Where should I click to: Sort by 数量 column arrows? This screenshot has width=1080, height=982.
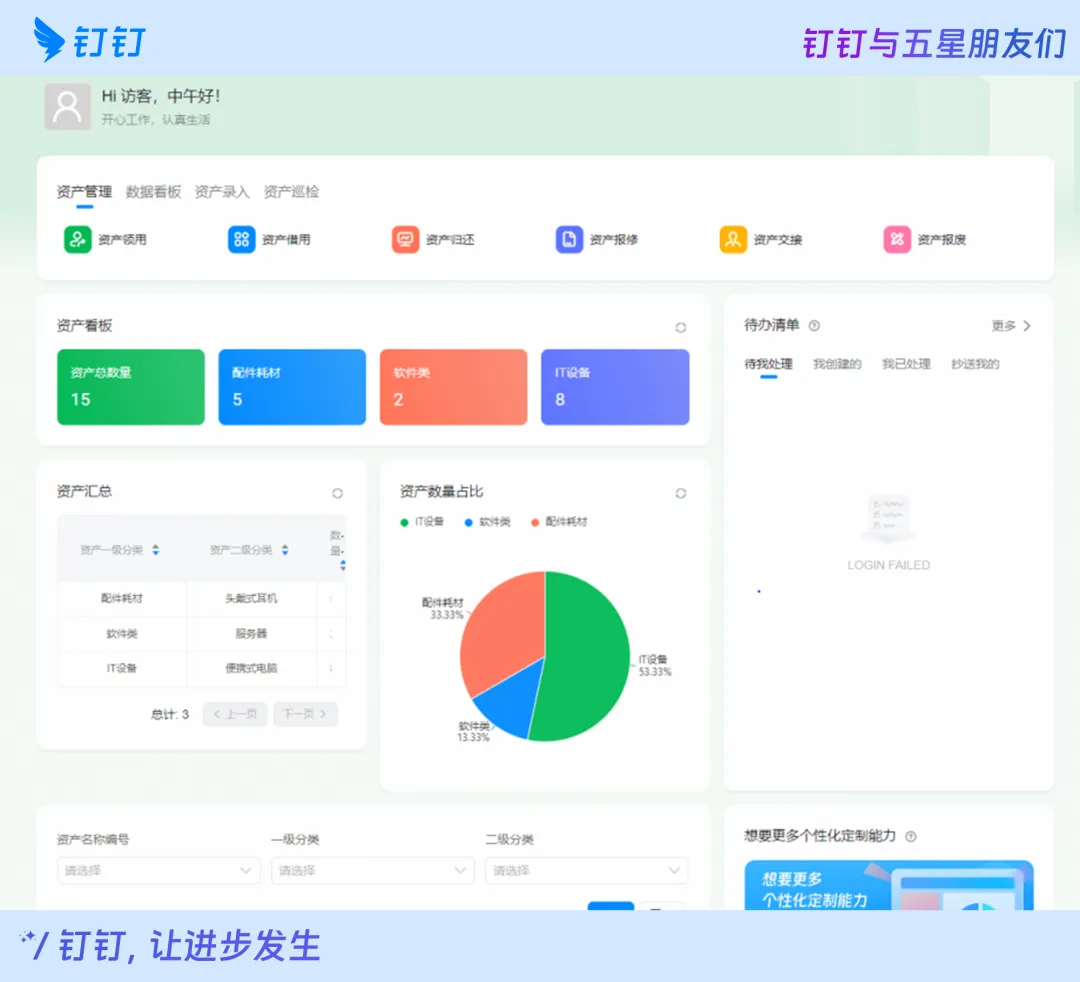point(343,565)
